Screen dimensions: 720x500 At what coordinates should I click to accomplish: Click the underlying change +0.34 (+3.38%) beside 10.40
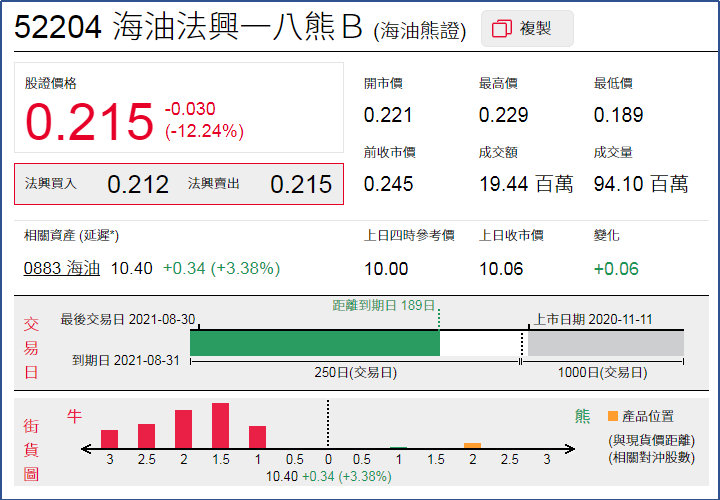click(221, 268)
